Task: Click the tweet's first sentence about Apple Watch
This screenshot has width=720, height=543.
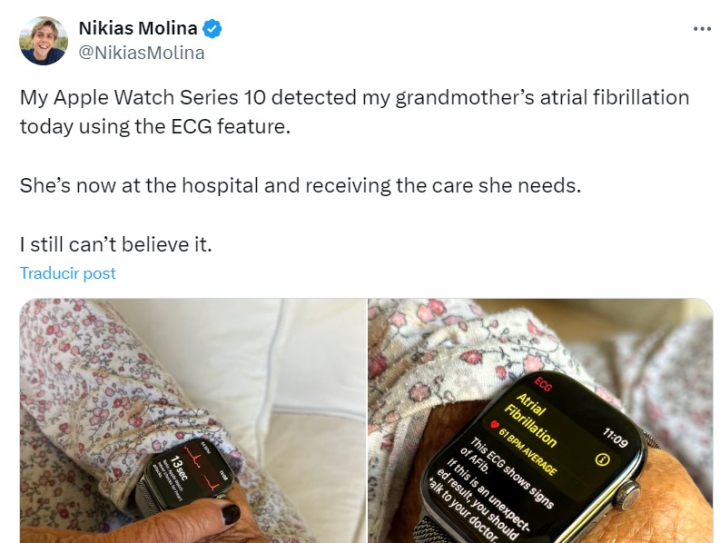Action: 354,112
